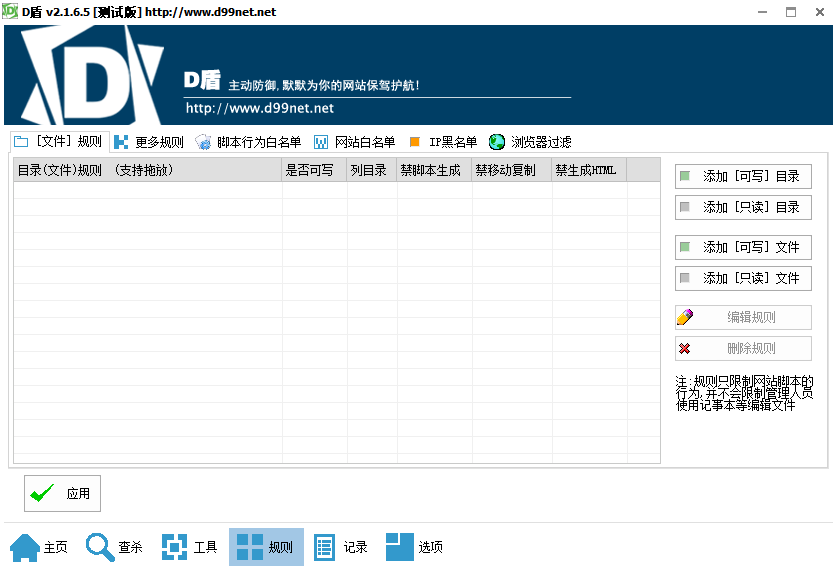Go to 主页 home section
The height and width of the screenshot is (574, 837).
pos(39,547)
